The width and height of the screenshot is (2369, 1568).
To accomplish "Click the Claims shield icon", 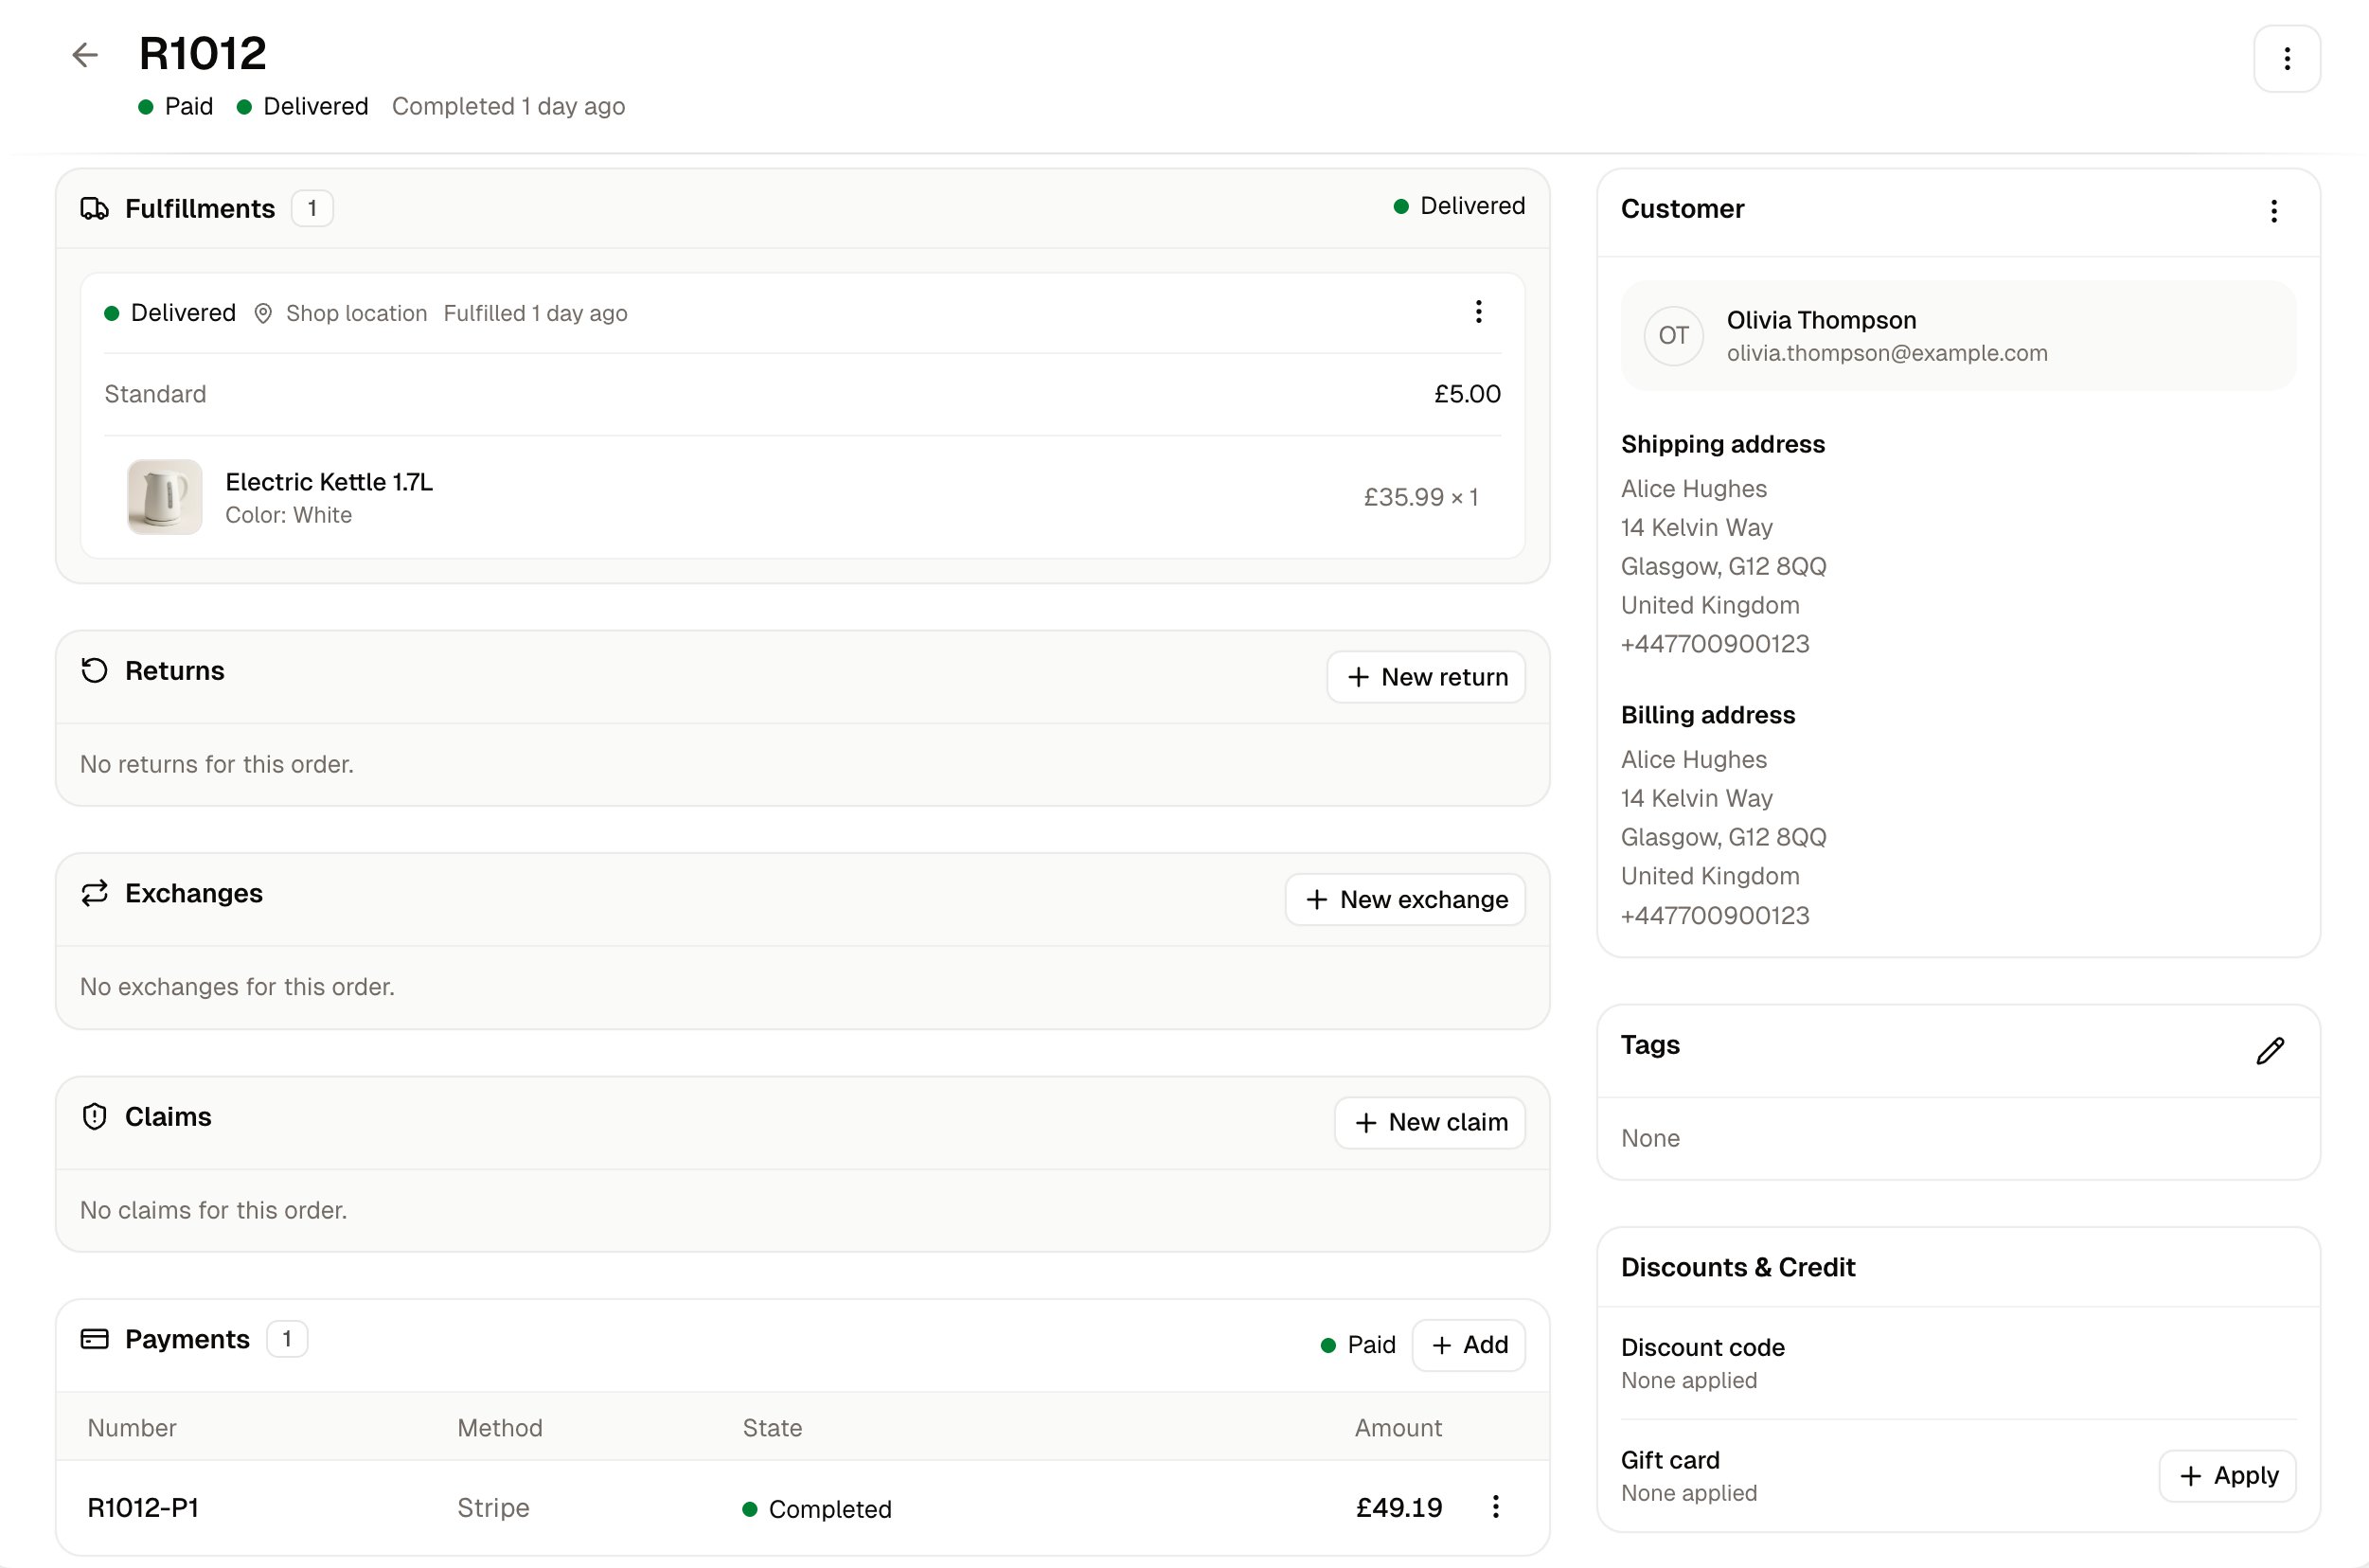I will point(94,1116).
